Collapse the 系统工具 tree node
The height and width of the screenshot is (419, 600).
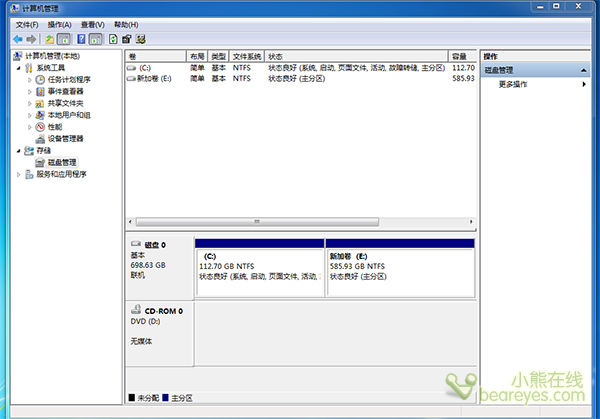16,67
